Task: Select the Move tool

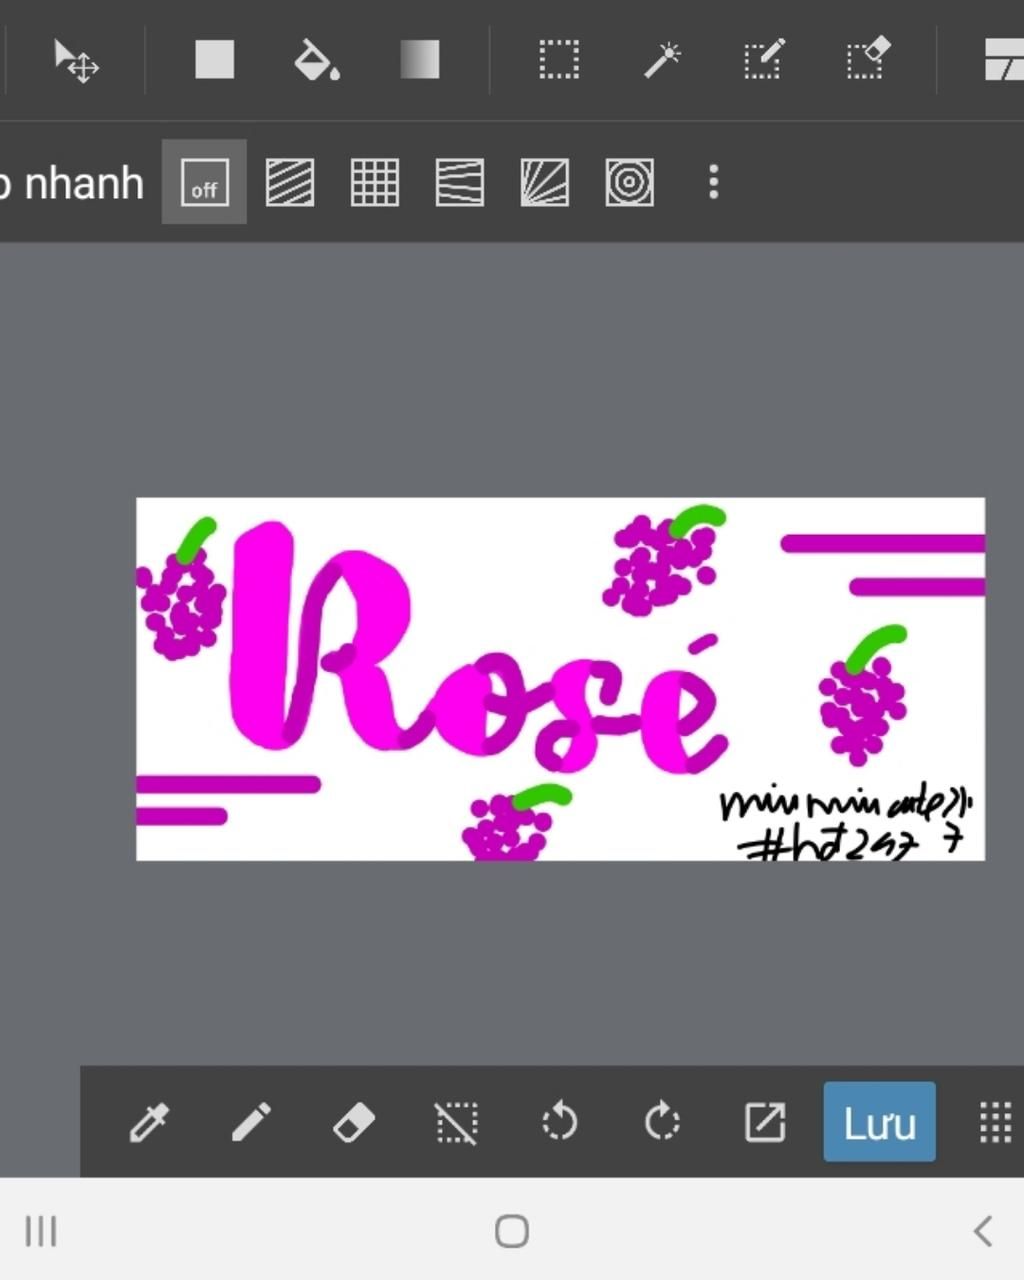Action: point(76,61)
